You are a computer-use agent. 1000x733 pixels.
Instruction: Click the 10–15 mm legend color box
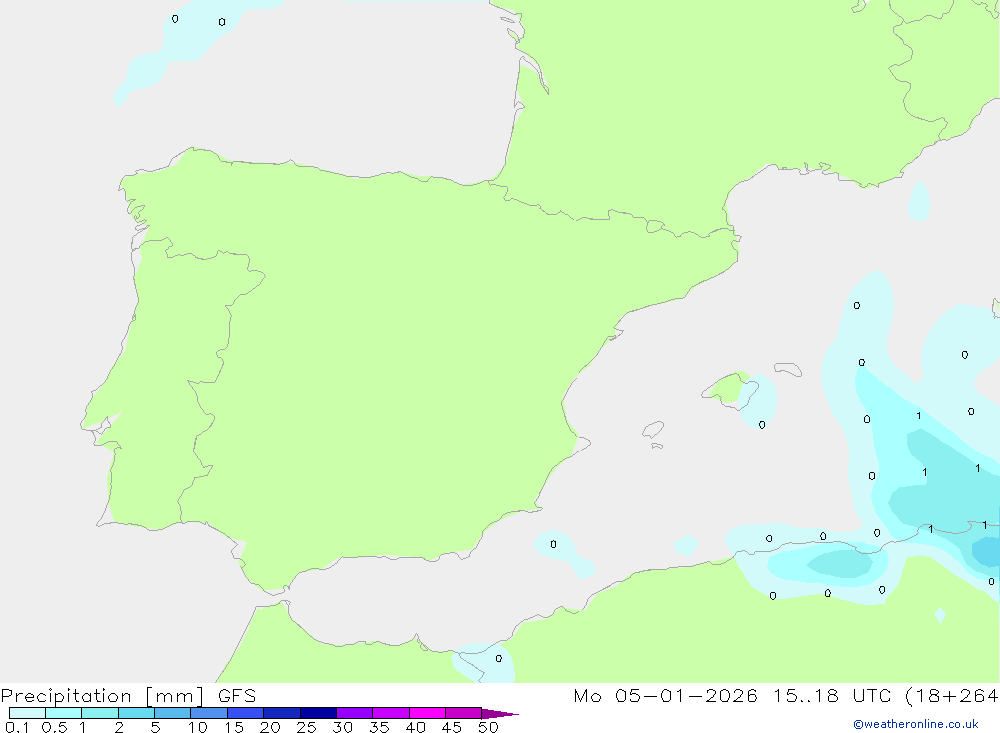209,713
